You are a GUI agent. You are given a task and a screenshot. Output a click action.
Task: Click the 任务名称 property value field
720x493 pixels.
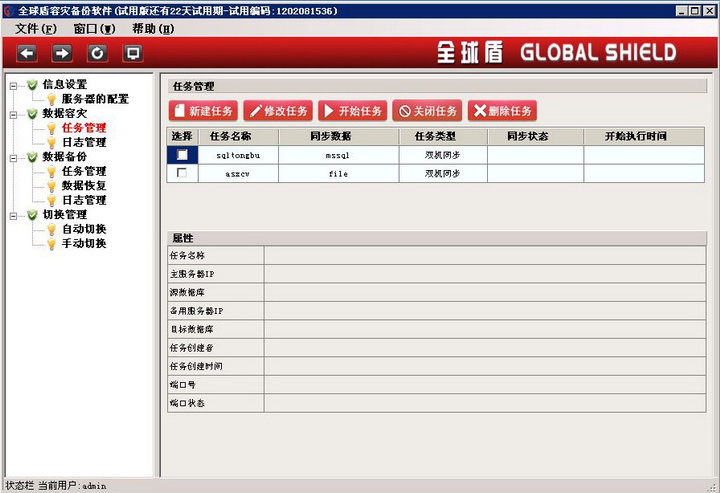point(485,256)
